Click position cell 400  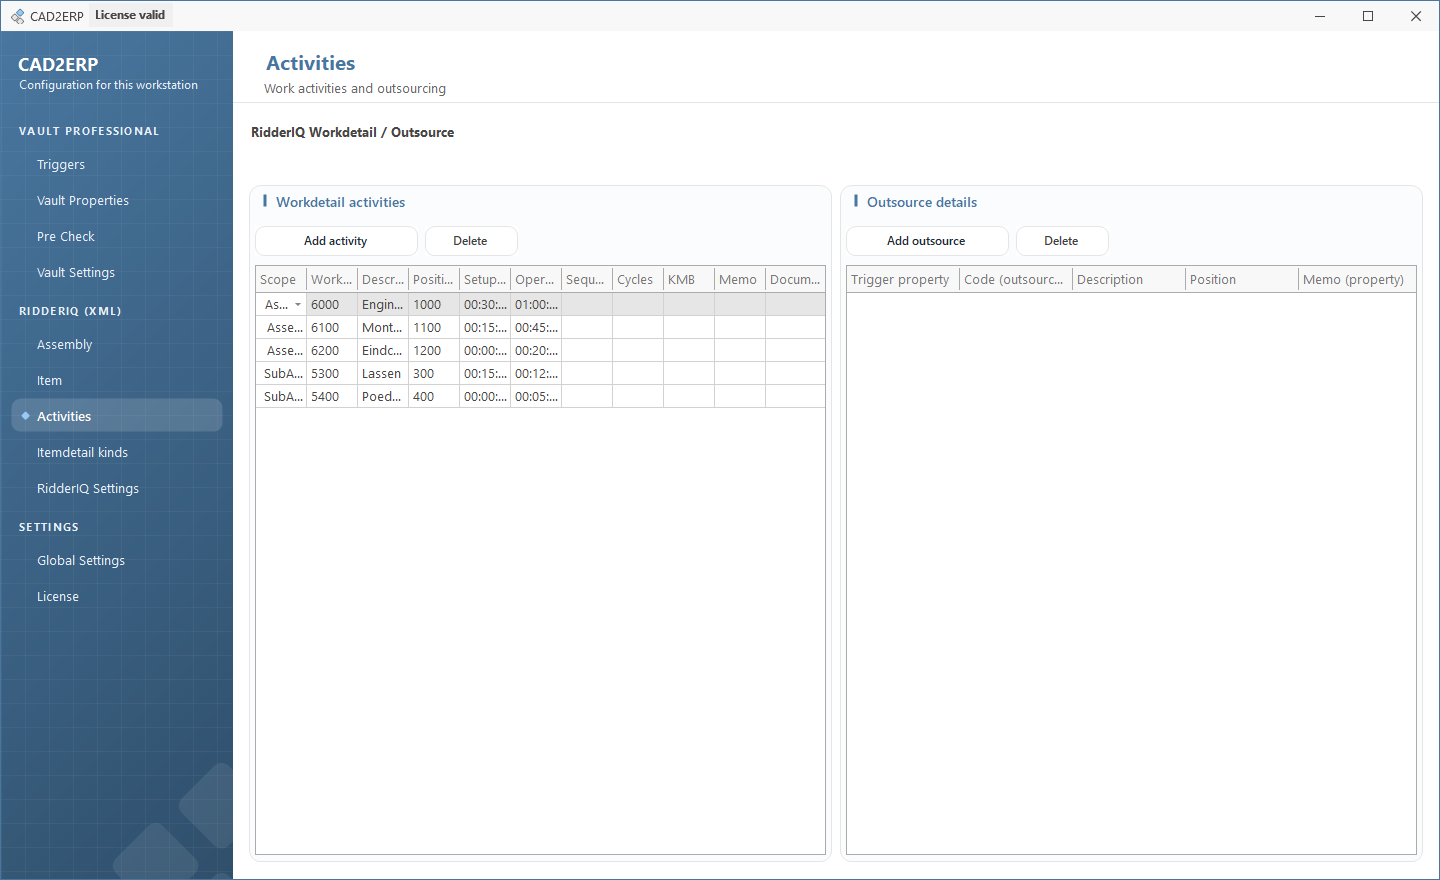[434, 397]
